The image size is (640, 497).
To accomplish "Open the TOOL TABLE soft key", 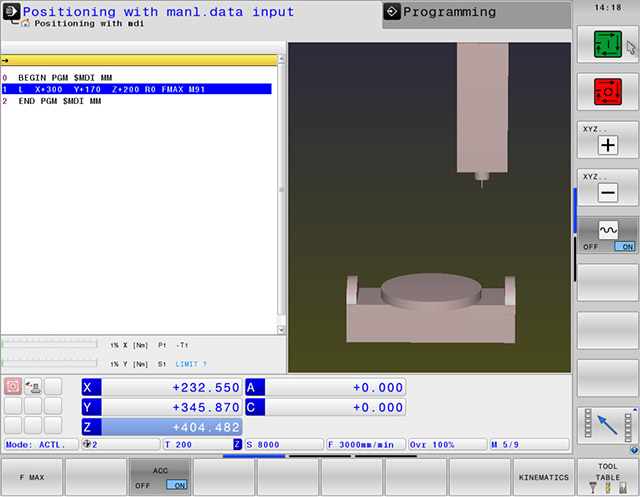I will tap(607, 477).
